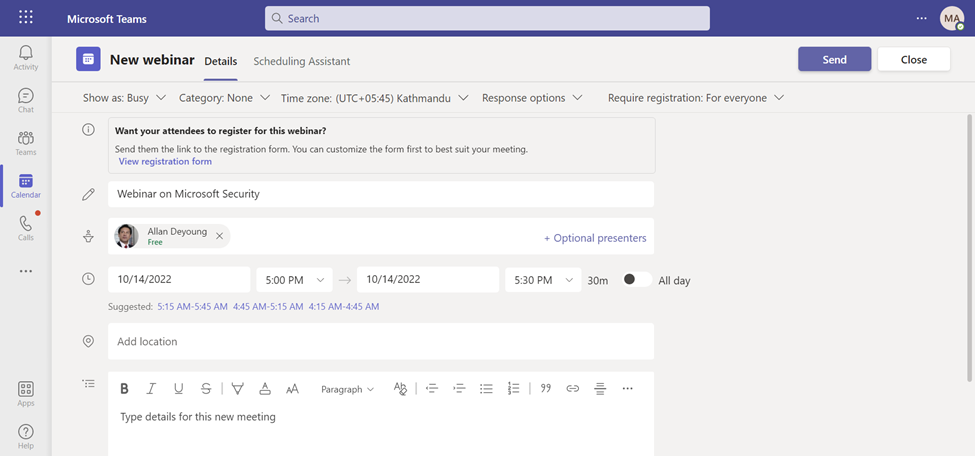Click the Add location field

[x=380, y=341]
